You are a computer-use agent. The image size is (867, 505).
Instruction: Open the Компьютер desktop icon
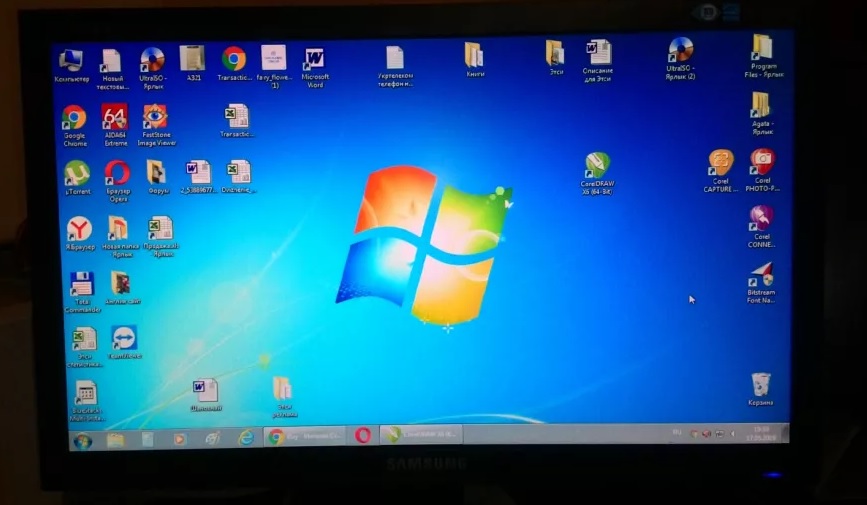coord(71,66)
